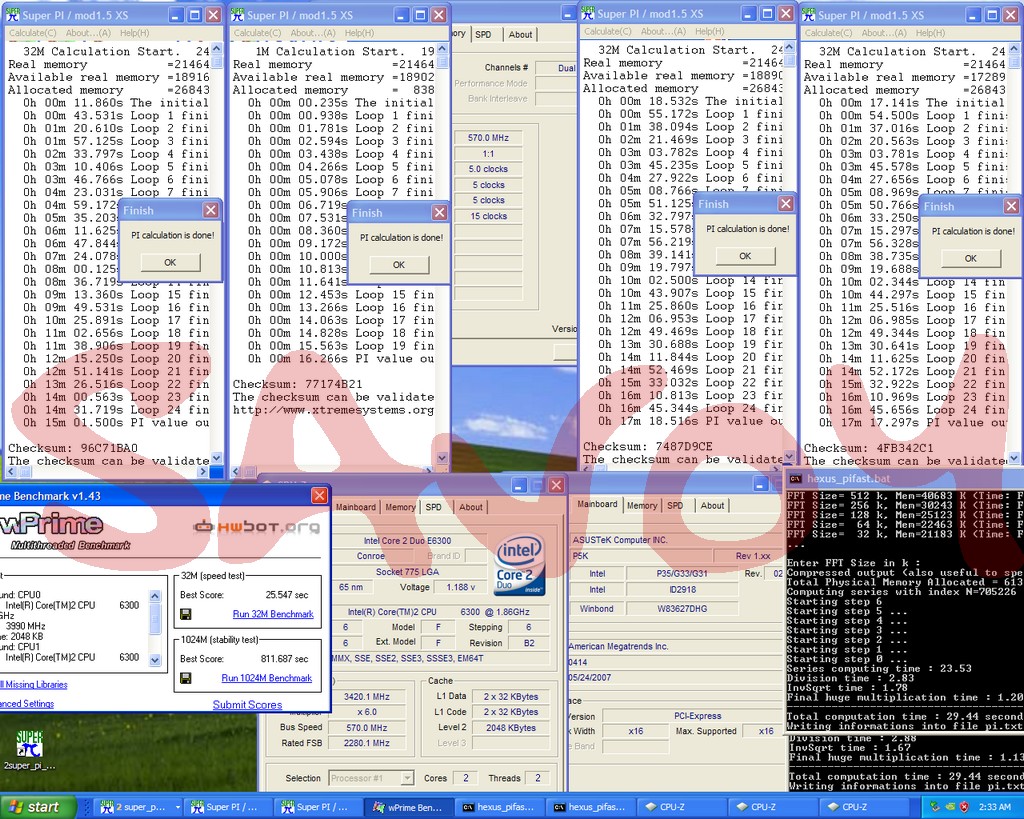Select Memory tab in CPU-Z window showing Core 2 Duo E6300

(400, 507)
